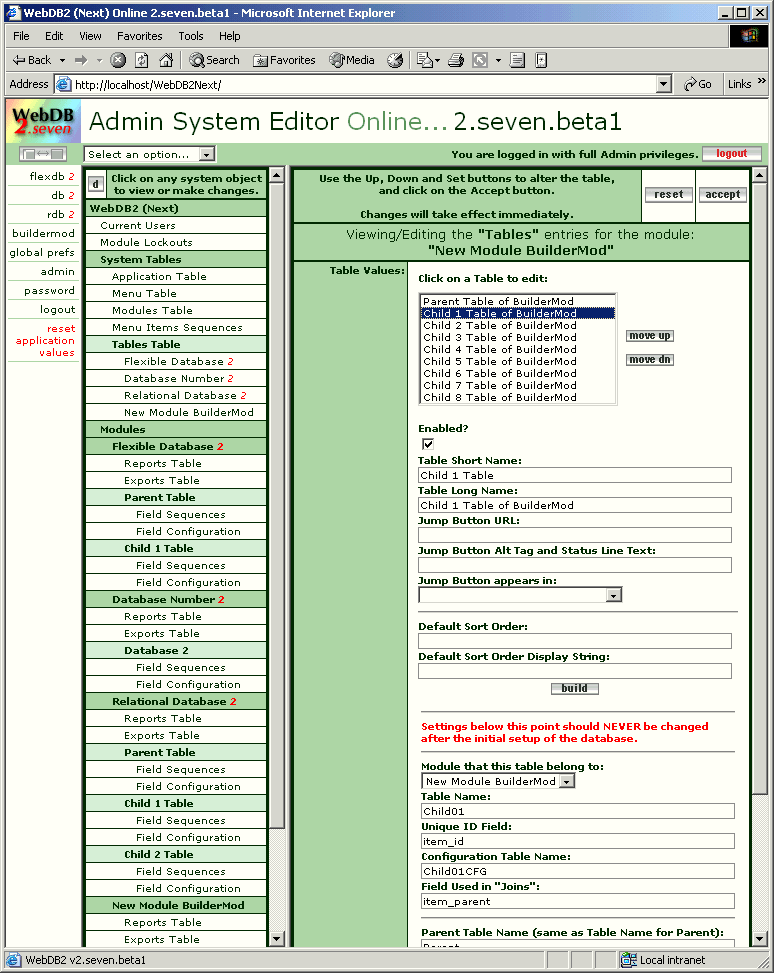Click the WebDB 2.seven logo
Viewport: 774px width, 973px height.
[42, 121]
